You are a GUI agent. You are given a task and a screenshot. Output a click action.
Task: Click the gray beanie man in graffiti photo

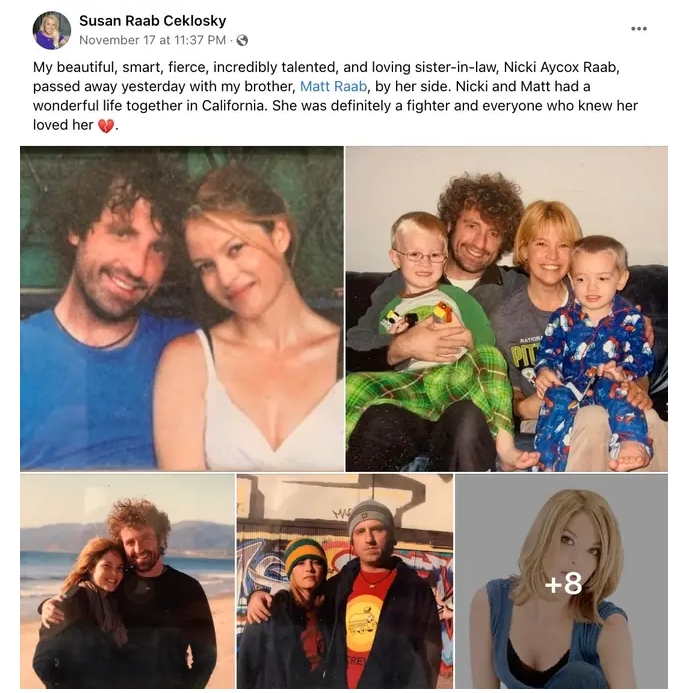coord(371,537)
